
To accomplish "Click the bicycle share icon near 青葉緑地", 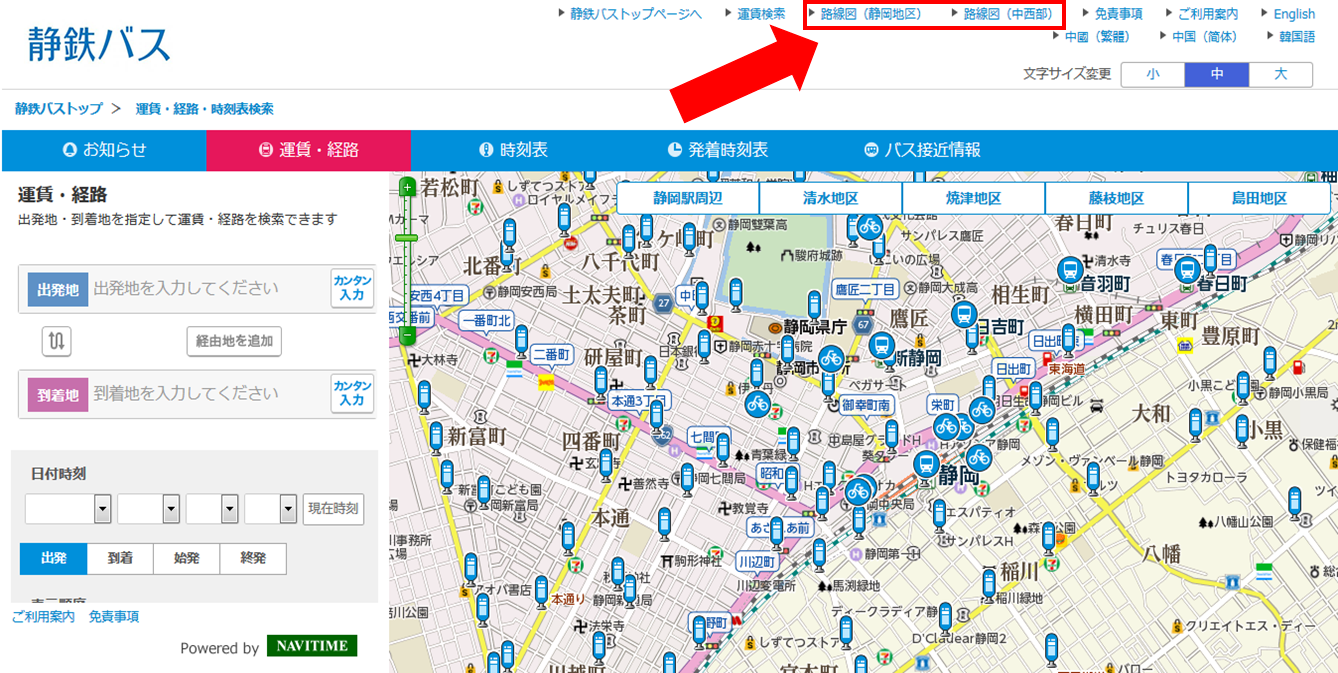I will [757, 407].
